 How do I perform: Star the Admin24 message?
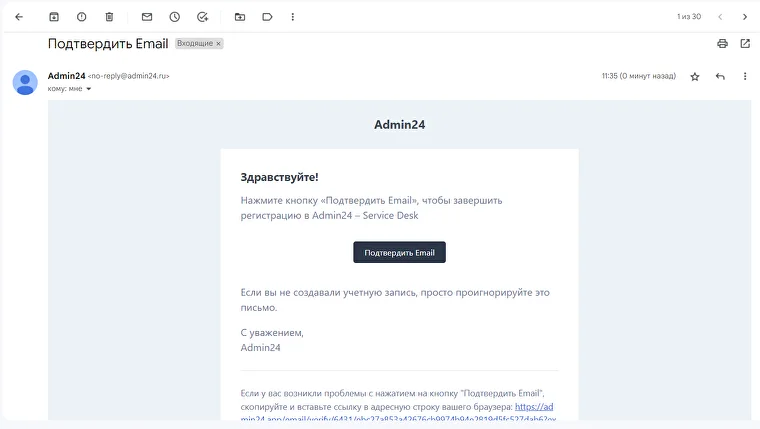point(695,77)
